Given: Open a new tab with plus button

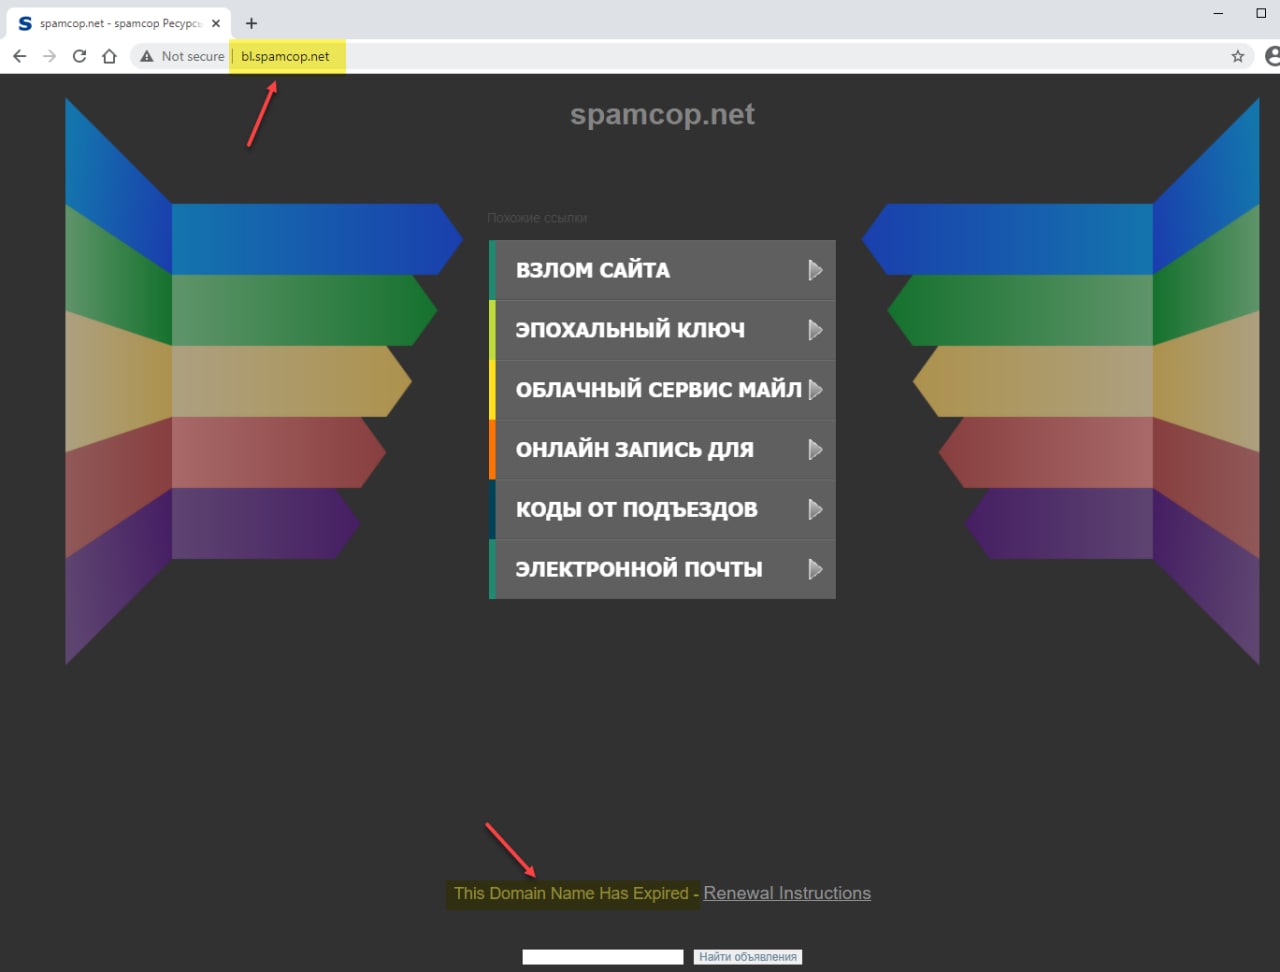Looking at the screenshot, I should point(251,23).
